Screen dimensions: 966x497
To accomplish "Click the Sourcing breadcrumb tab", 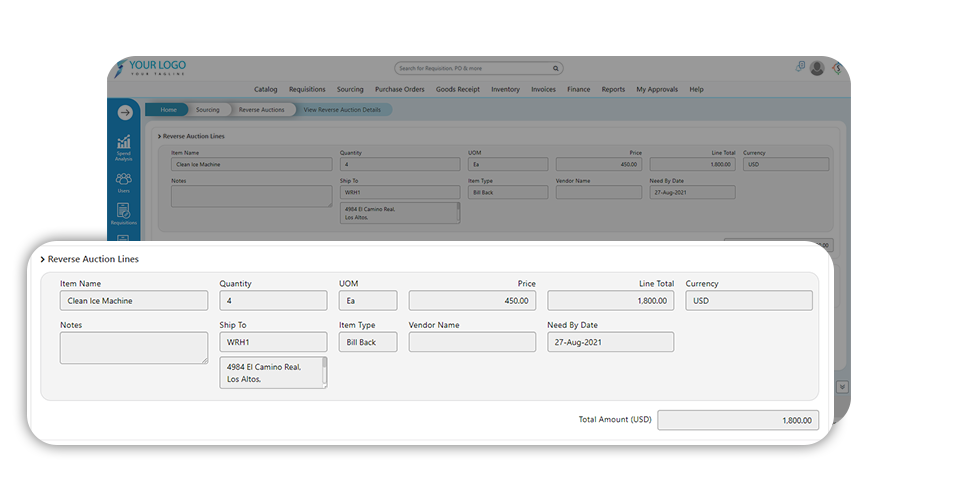I will (x=207, y=109).
